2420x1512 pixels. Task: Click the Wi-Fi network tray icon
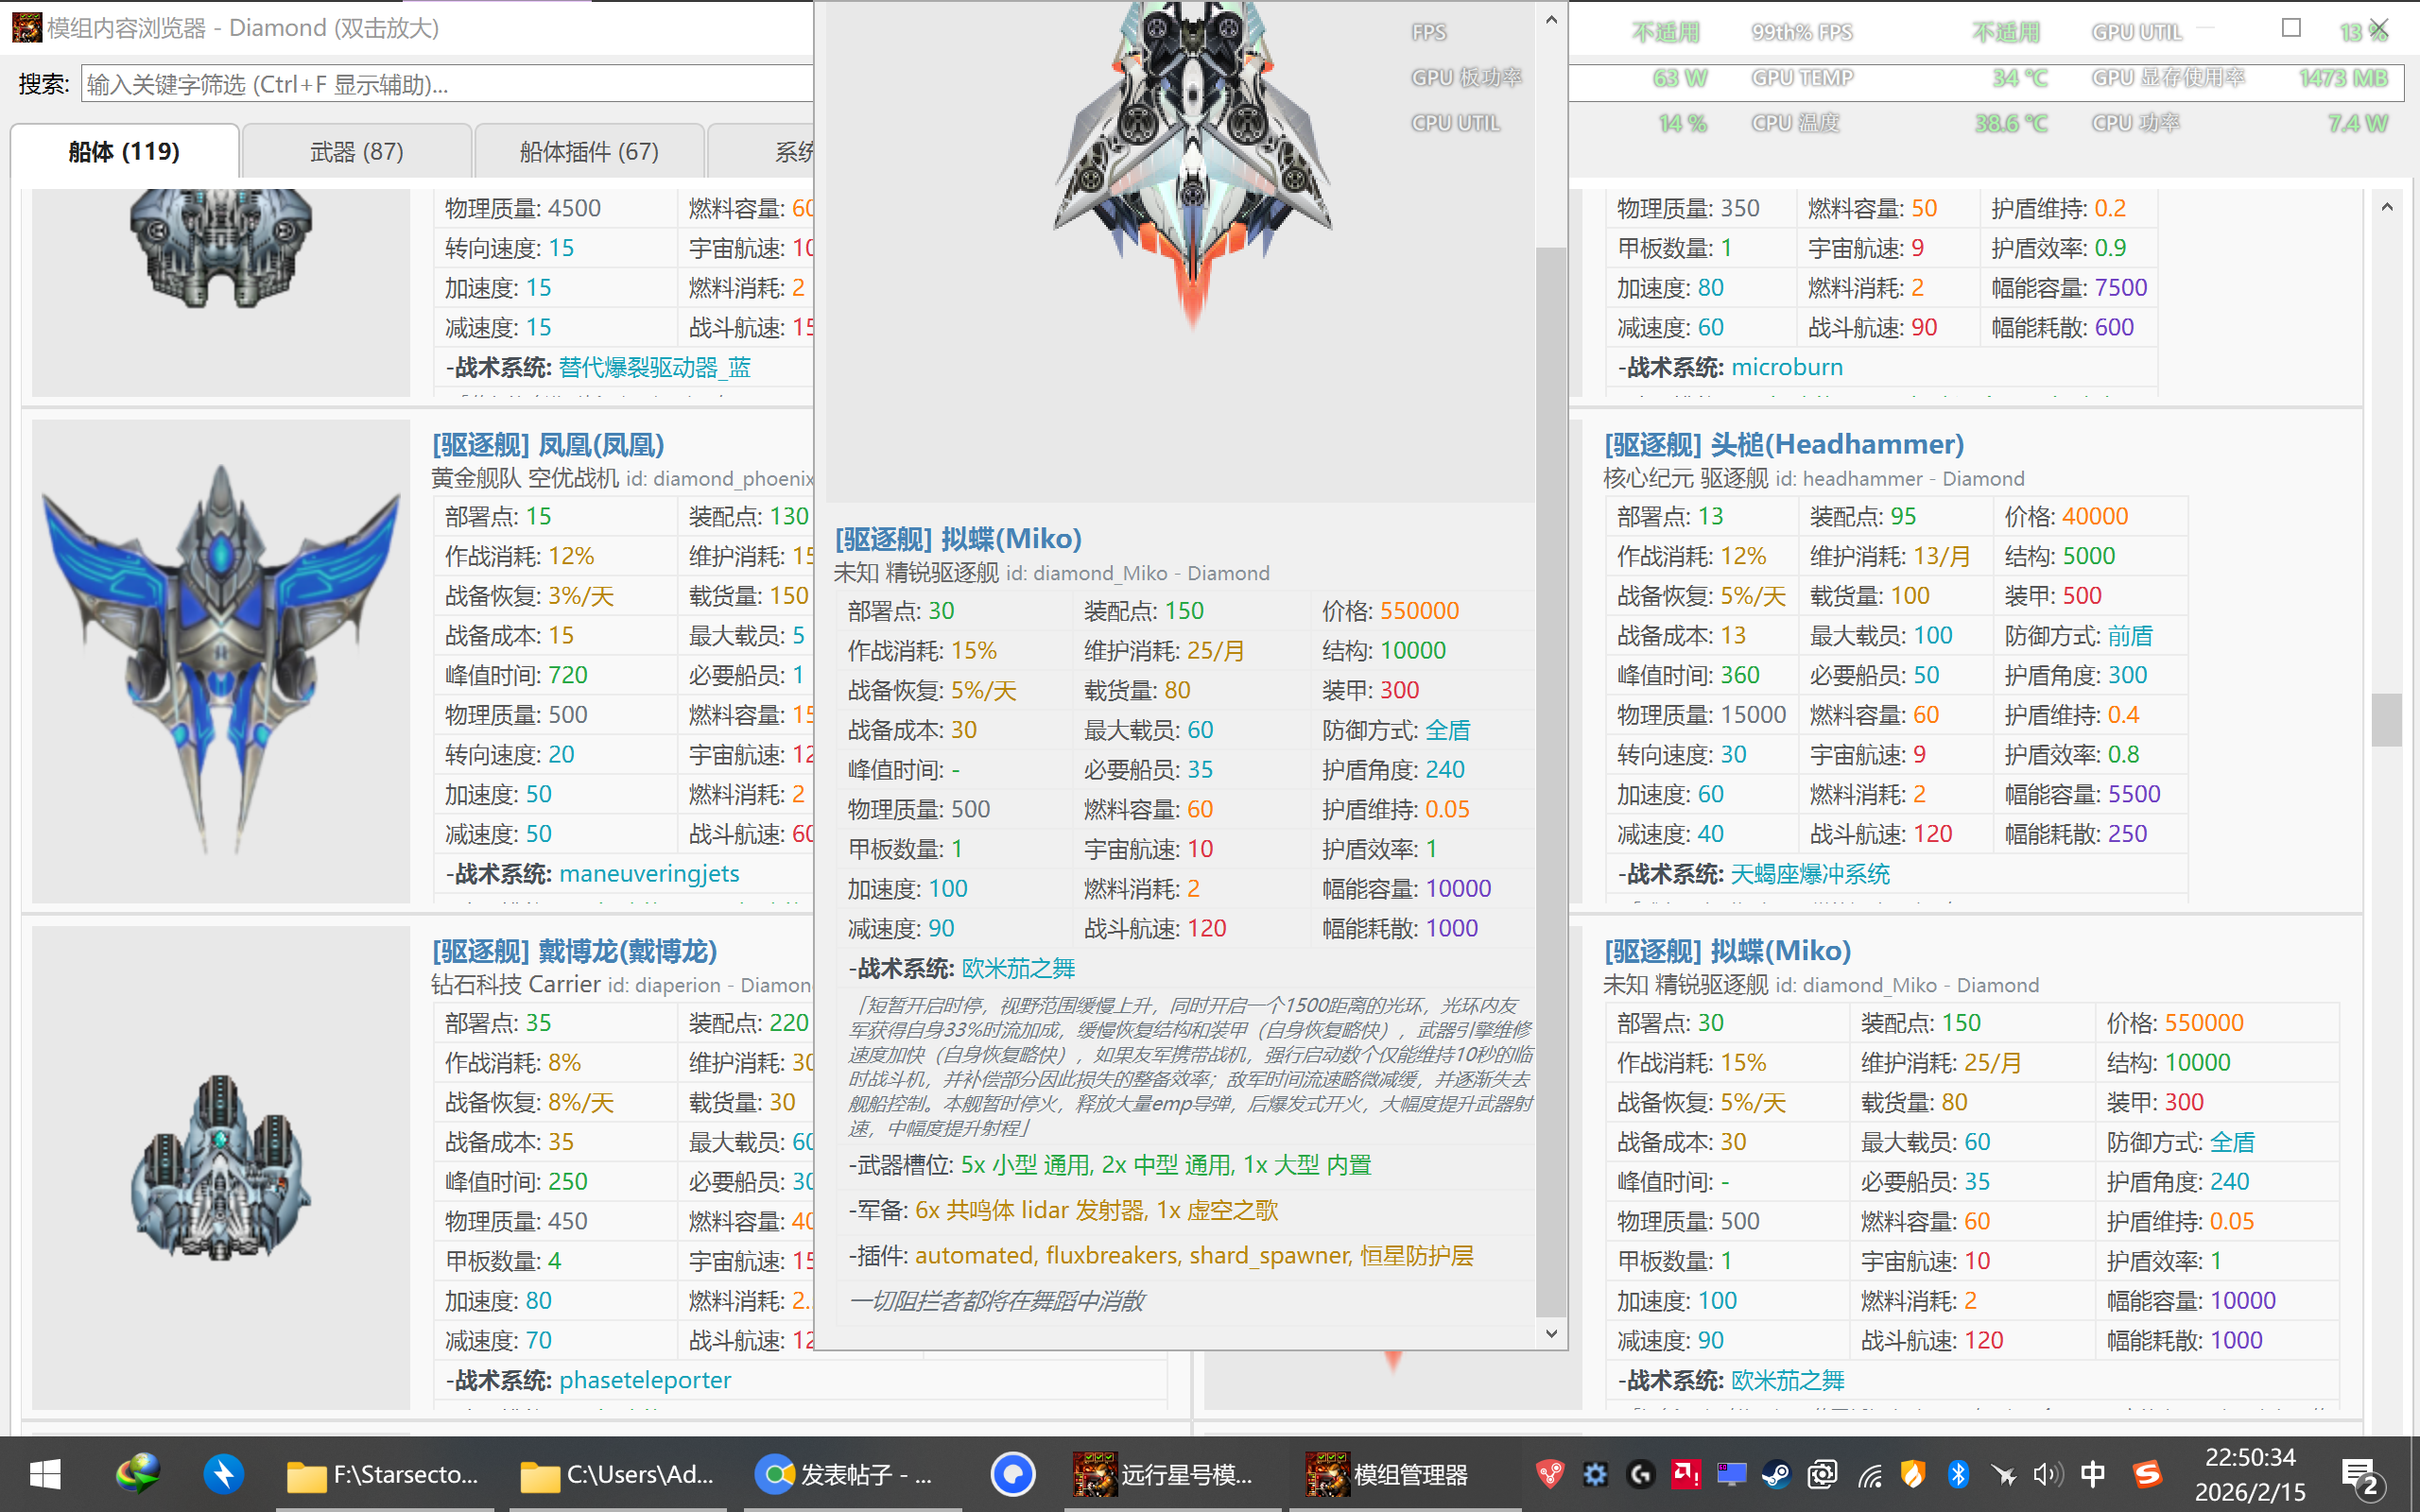(1870, 1474)
